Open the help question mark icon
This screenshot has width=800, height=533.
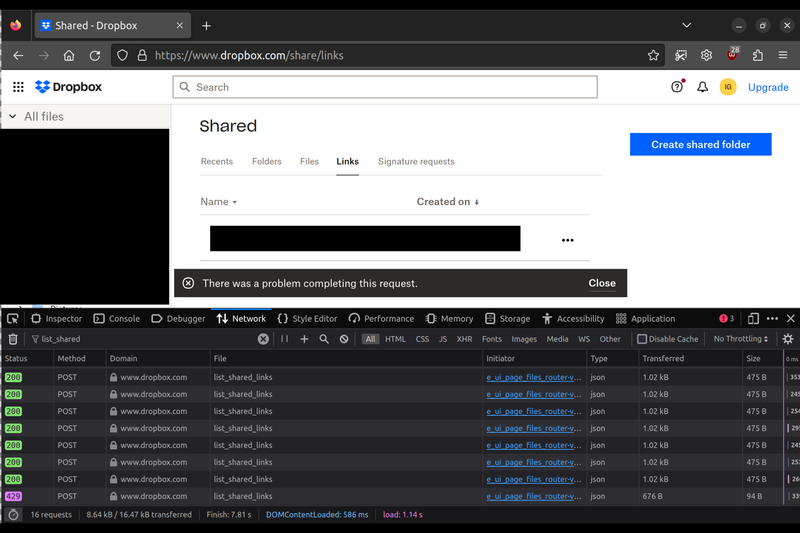click(x=677, y=87)
